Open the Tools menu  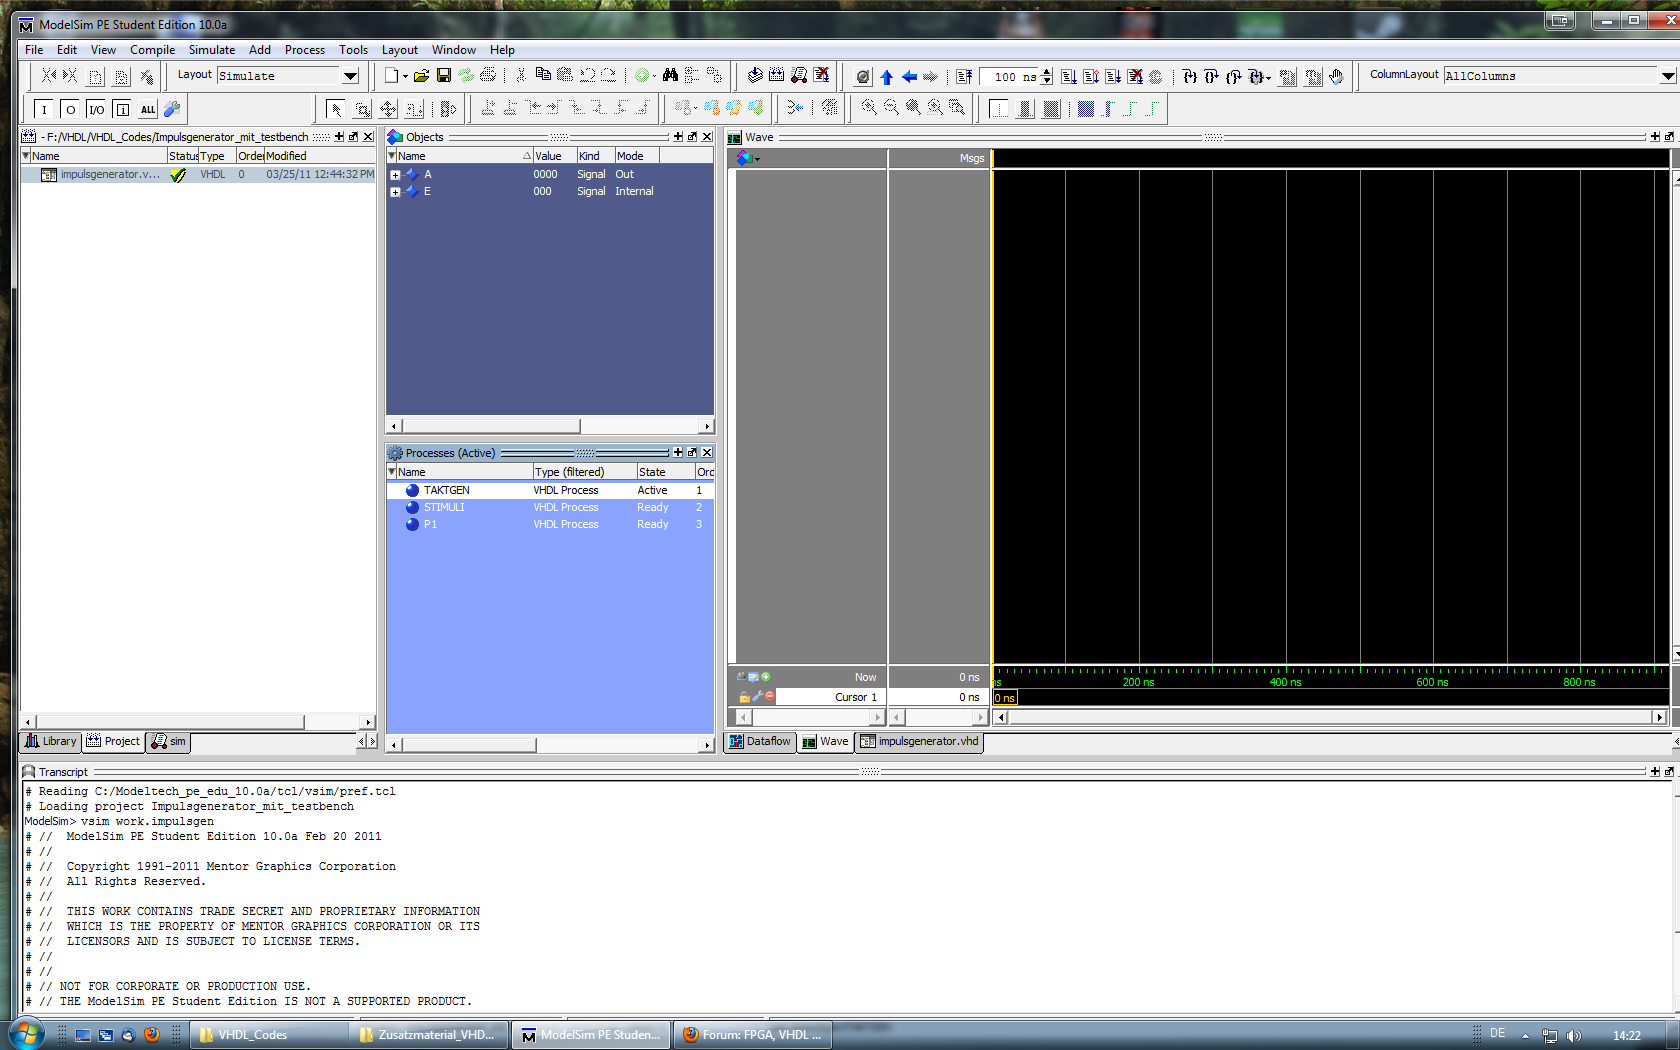[353, 50]
